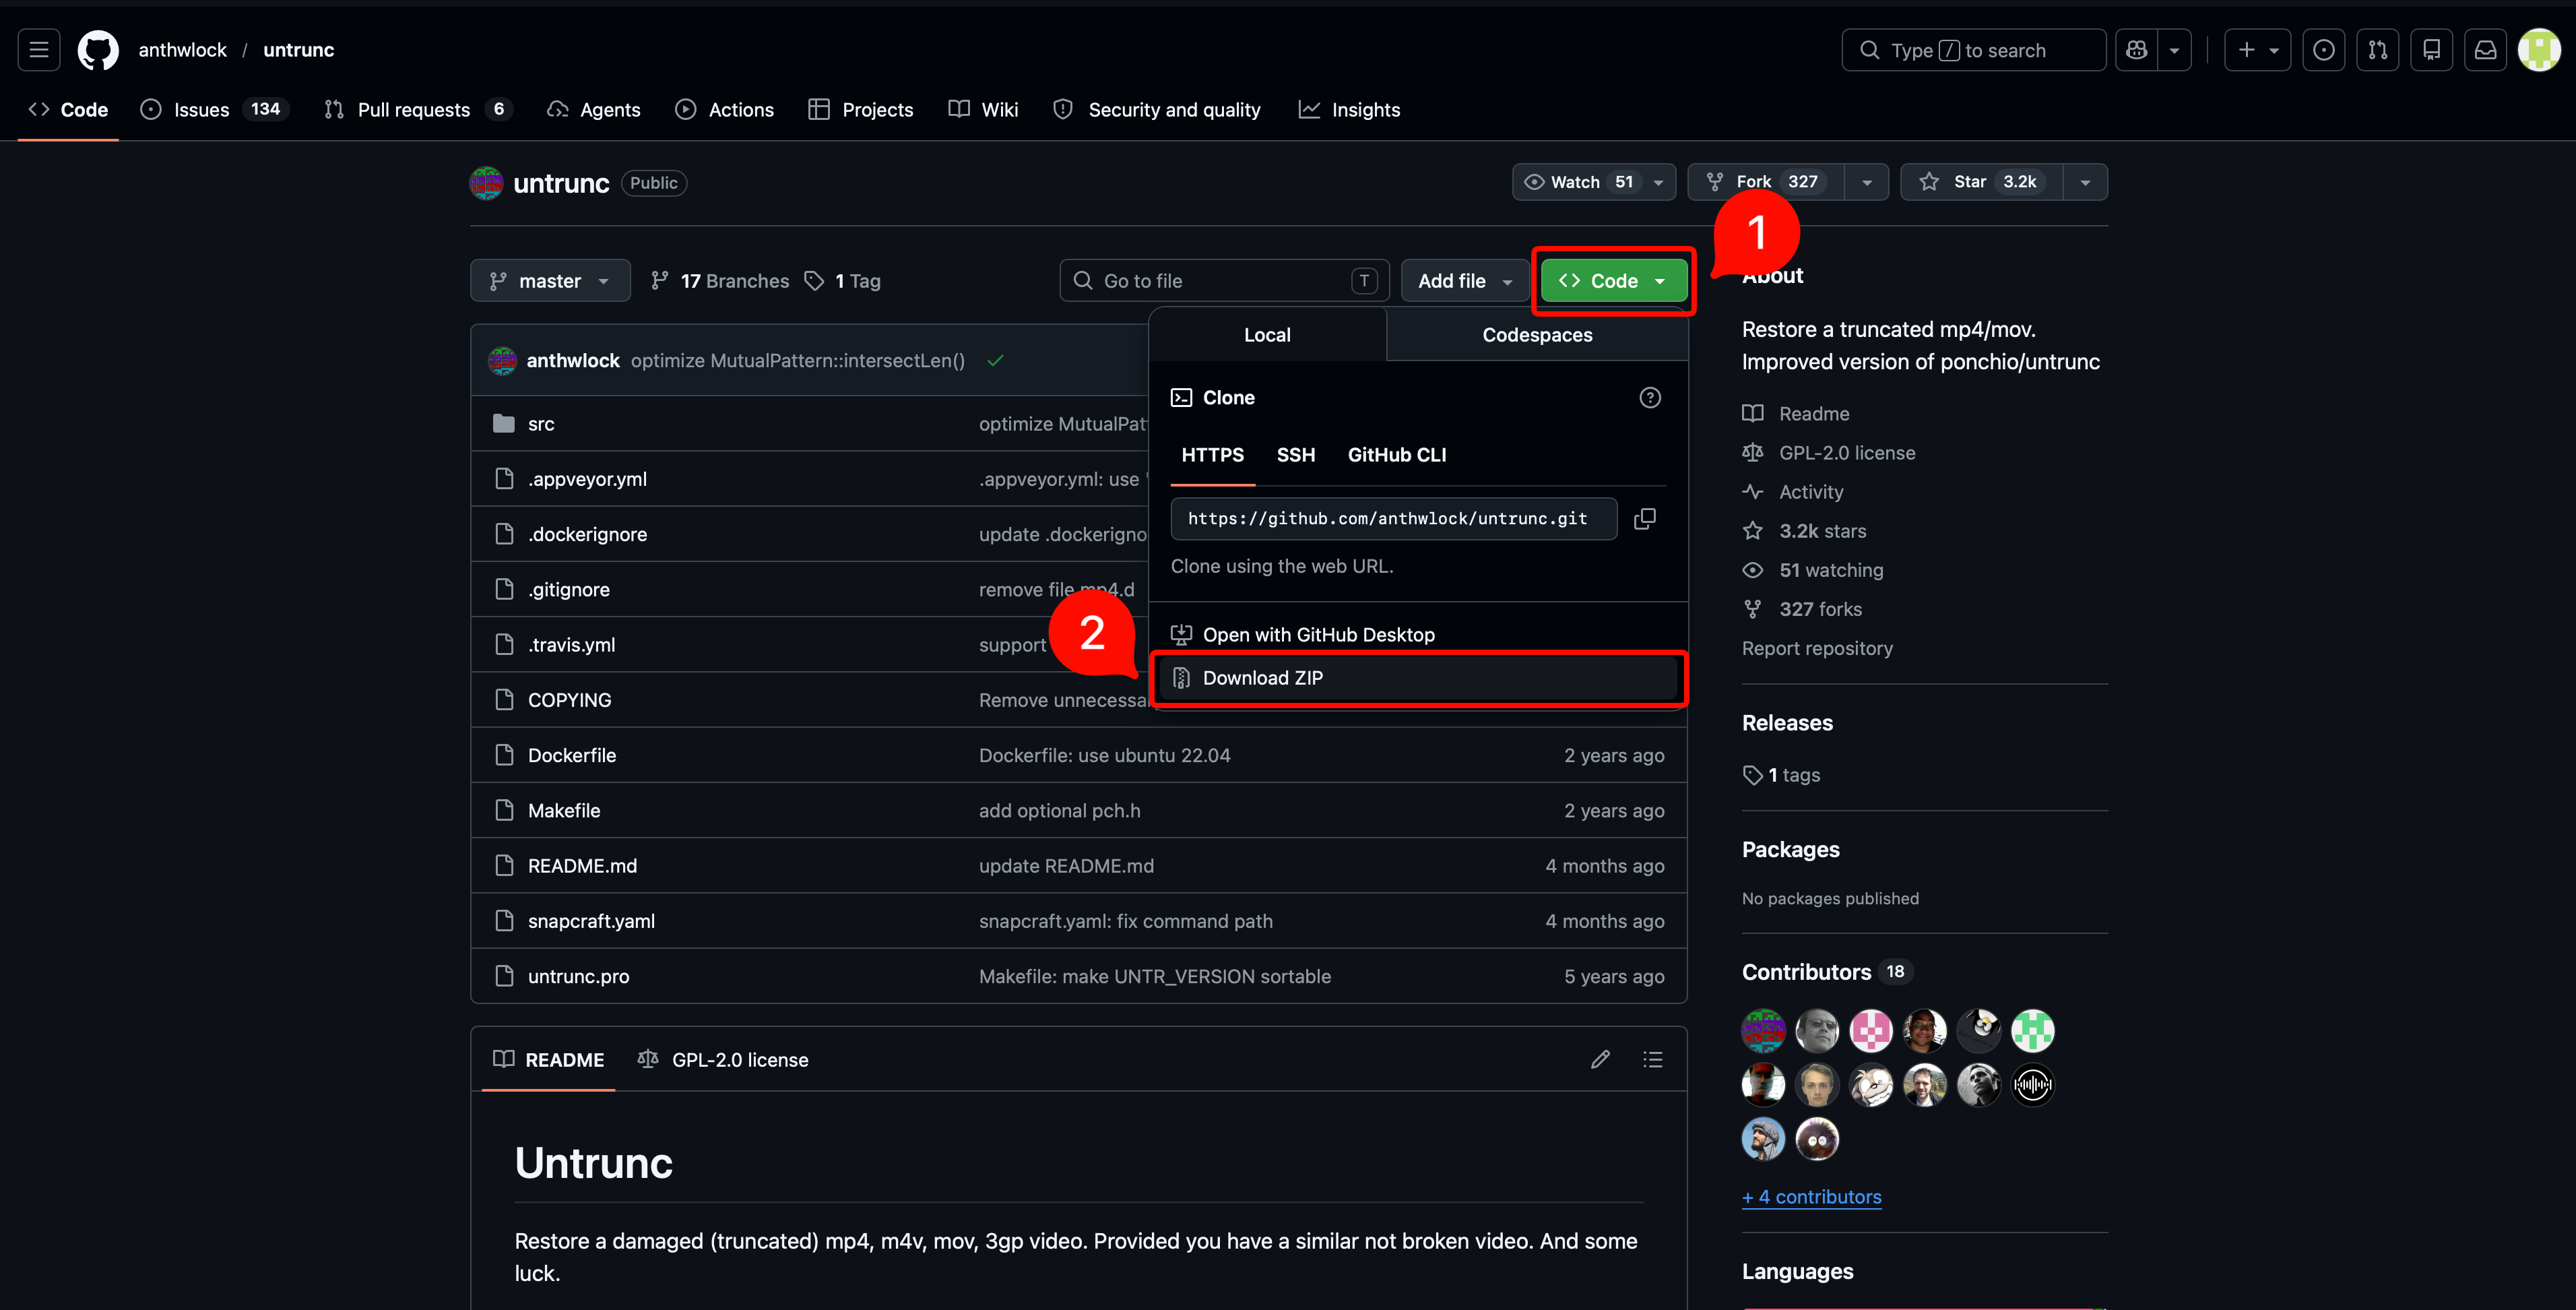Click Download ZIP
This screenshot has width=2576, height=1310.
[x=1418, y=678]
